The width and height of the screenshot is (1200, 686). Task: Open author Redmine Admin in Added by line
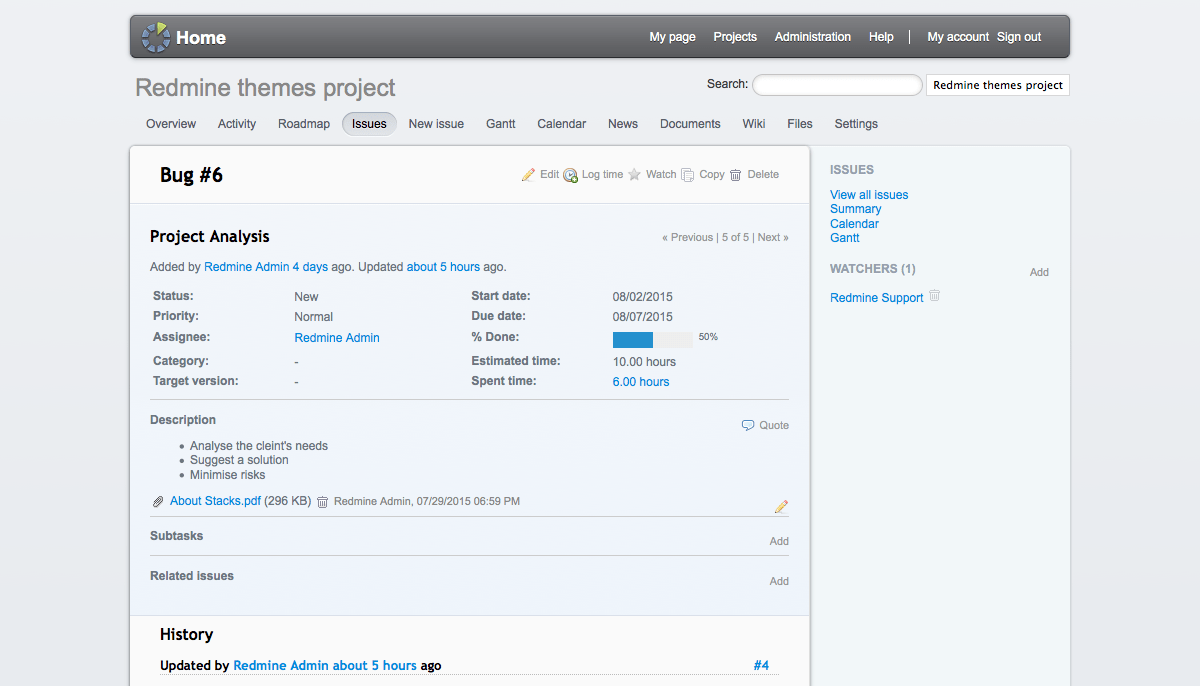(x=246, y=267)
